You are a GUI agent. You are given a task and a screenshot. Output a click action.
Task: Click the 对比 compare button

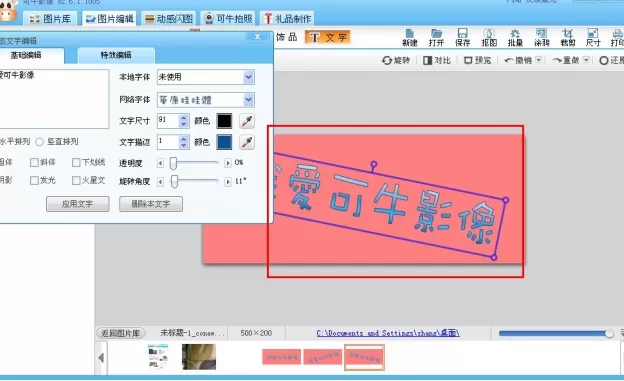pos(437,60)
